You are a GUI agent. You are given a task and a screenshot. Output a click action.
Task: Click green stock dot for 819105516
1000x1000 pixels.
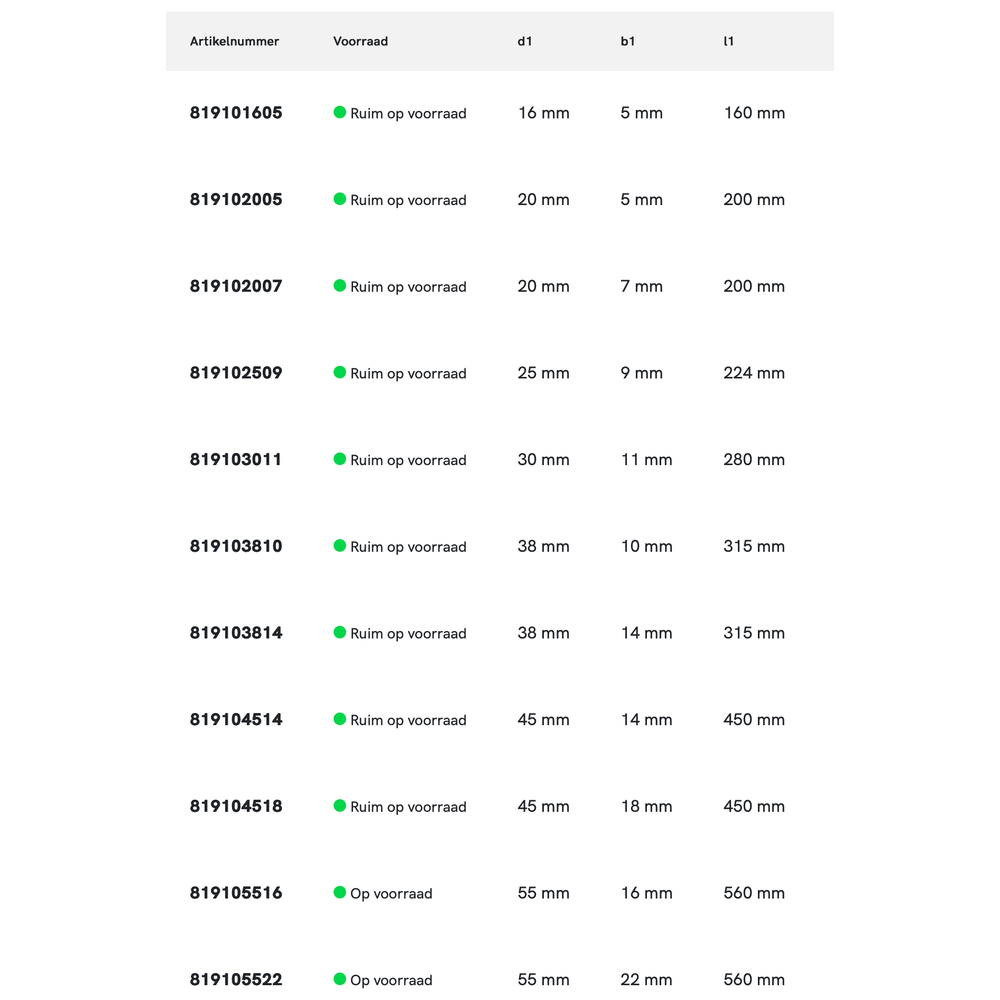click(x=340, y=892)
